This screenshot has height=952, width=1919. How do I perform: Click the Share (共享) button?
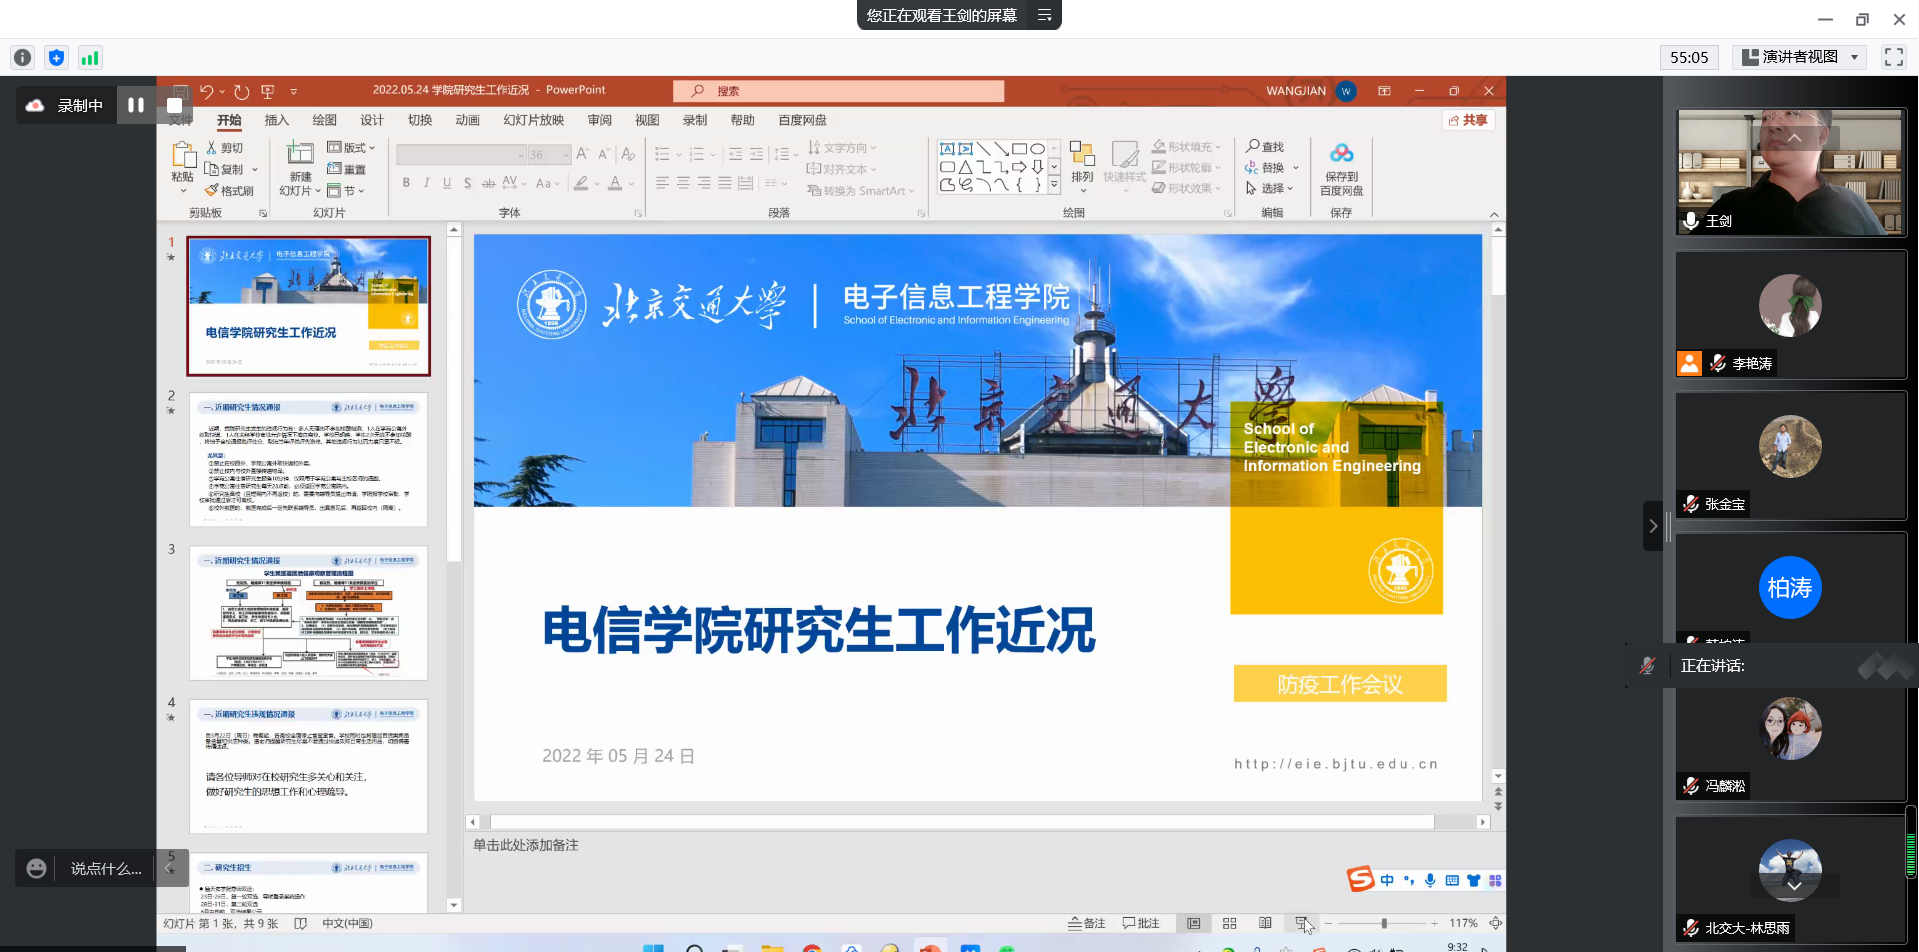(x=1468, y=120)
